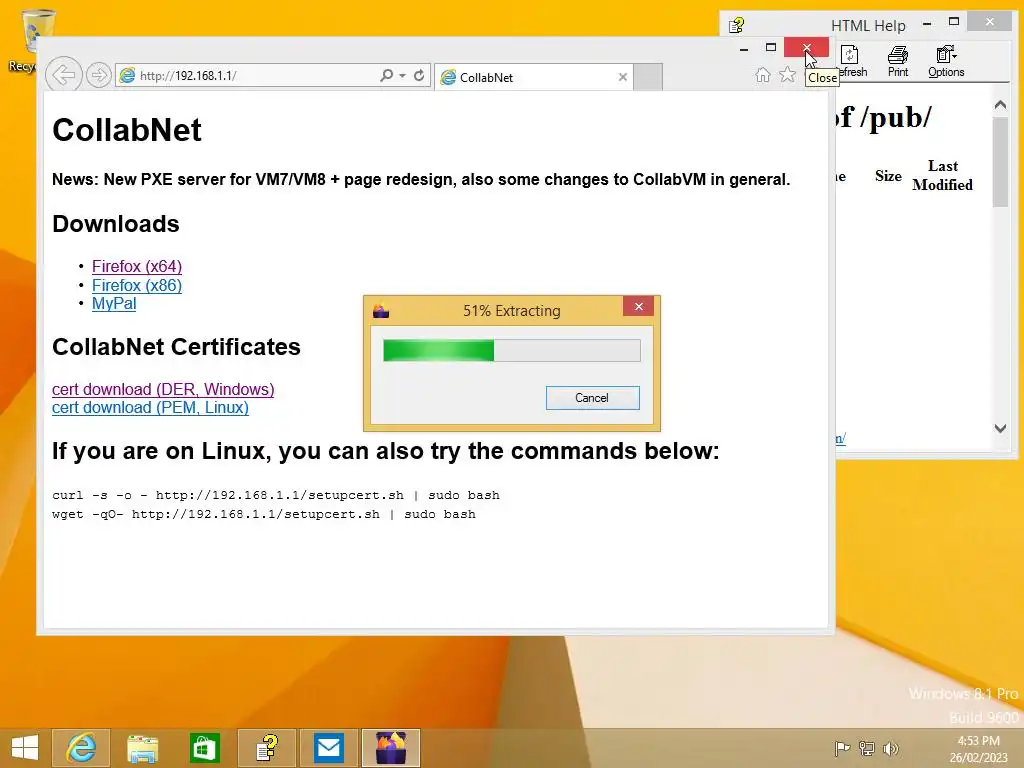Image resolution: width=1024 pixels, height=768 pixels.
Task: Go forward in Internet Explorer
Action: (99, 76)
